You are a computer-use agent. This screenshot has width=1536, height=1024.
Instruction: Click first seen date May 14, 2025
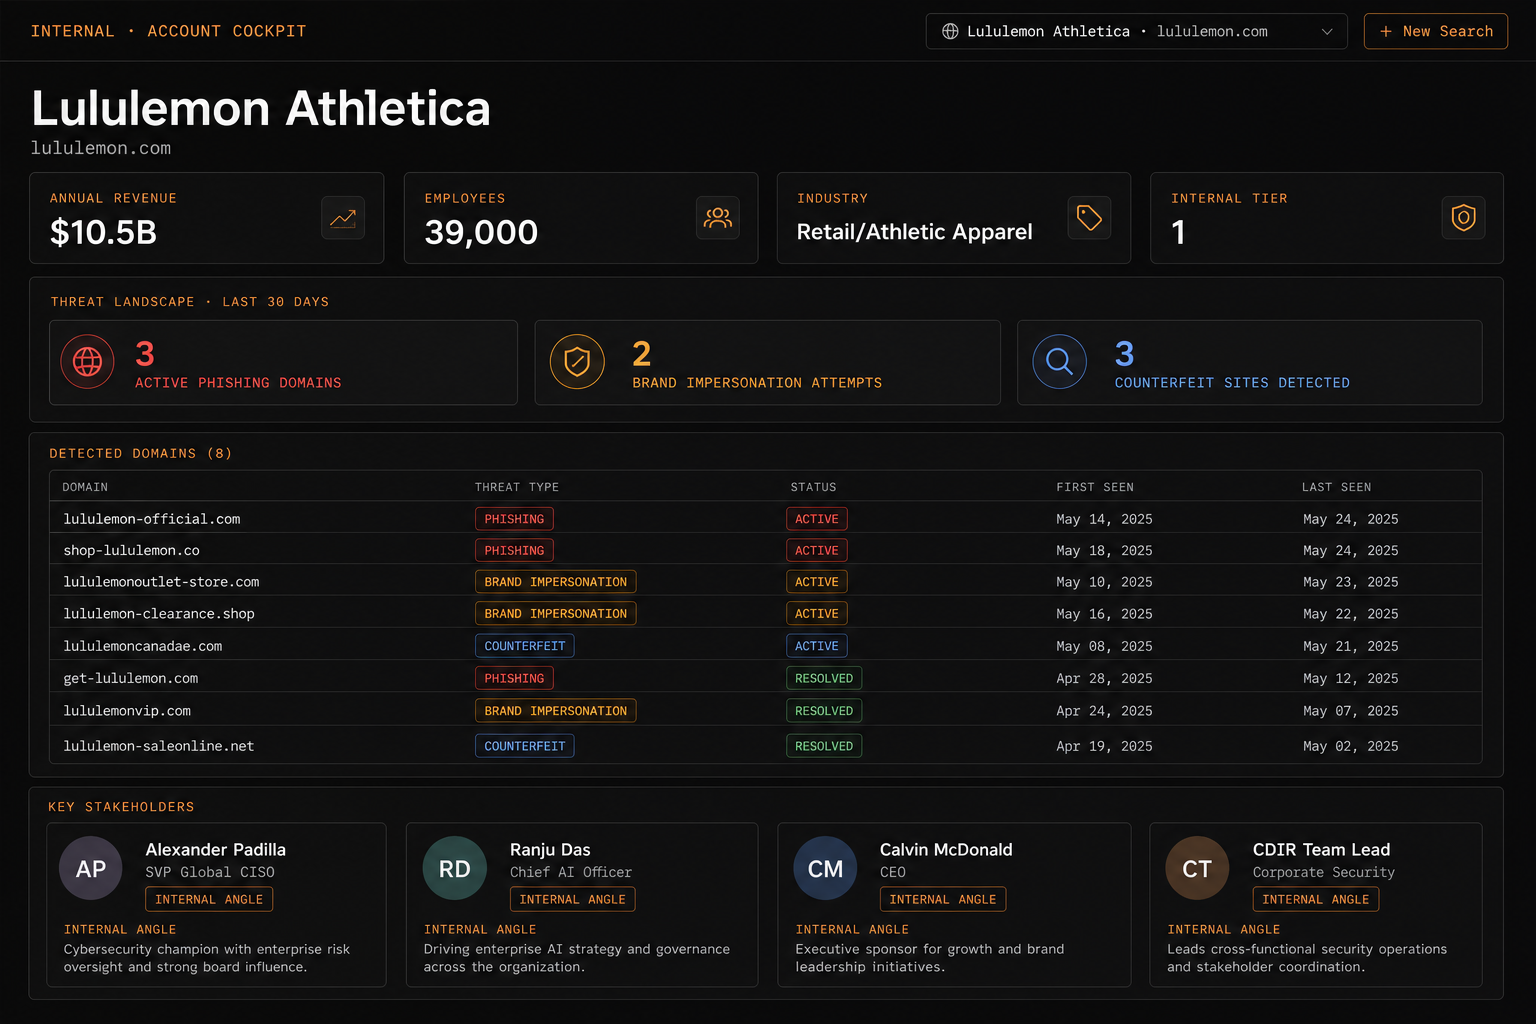click(1104, 519)
